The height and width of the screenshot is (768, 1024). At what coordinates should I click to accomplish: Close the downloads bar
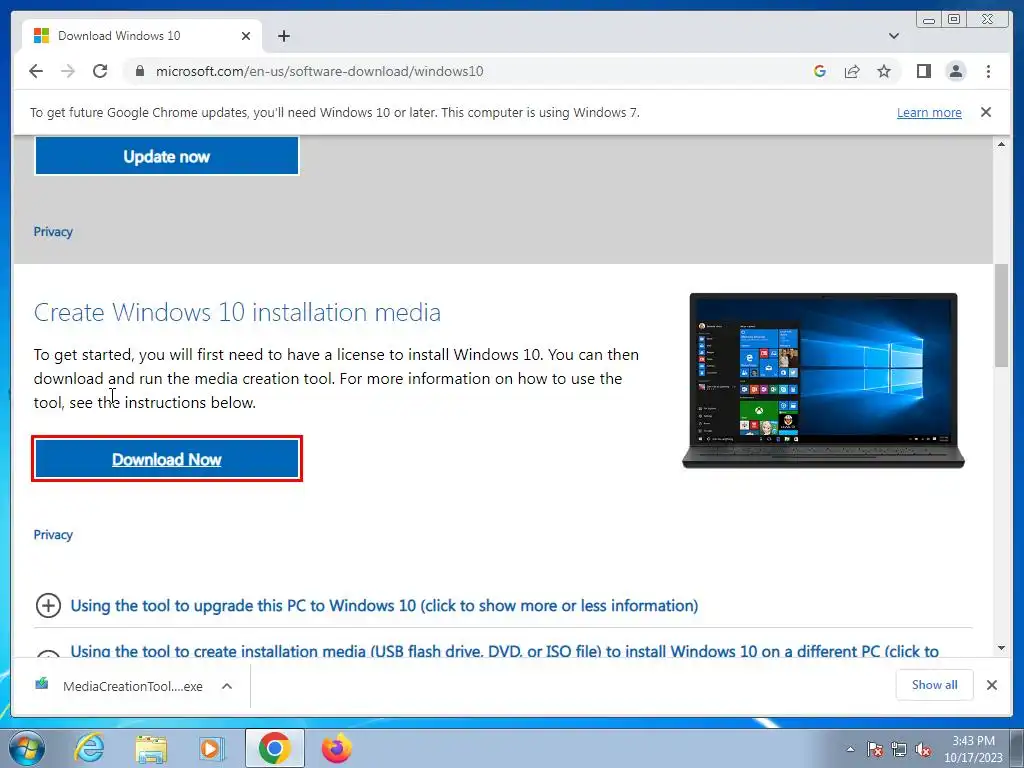tap(991, 685)
